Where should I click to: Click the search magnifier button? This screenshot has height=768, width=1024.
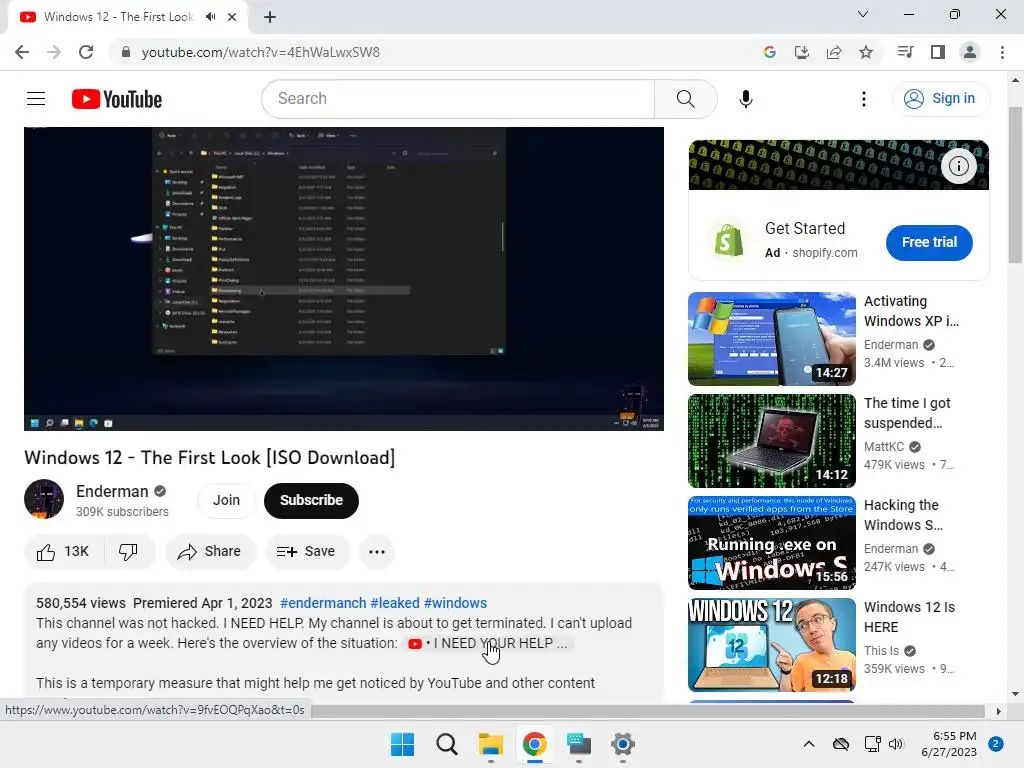pyautogui.click(x=685, y=99)
